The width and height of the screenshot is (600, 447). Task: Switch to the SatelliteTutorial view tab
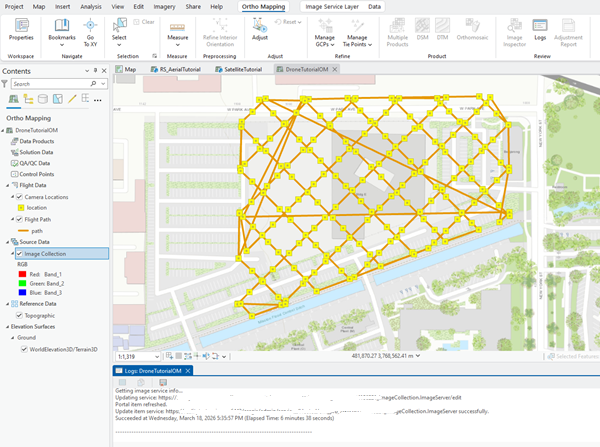coord(239,69)
